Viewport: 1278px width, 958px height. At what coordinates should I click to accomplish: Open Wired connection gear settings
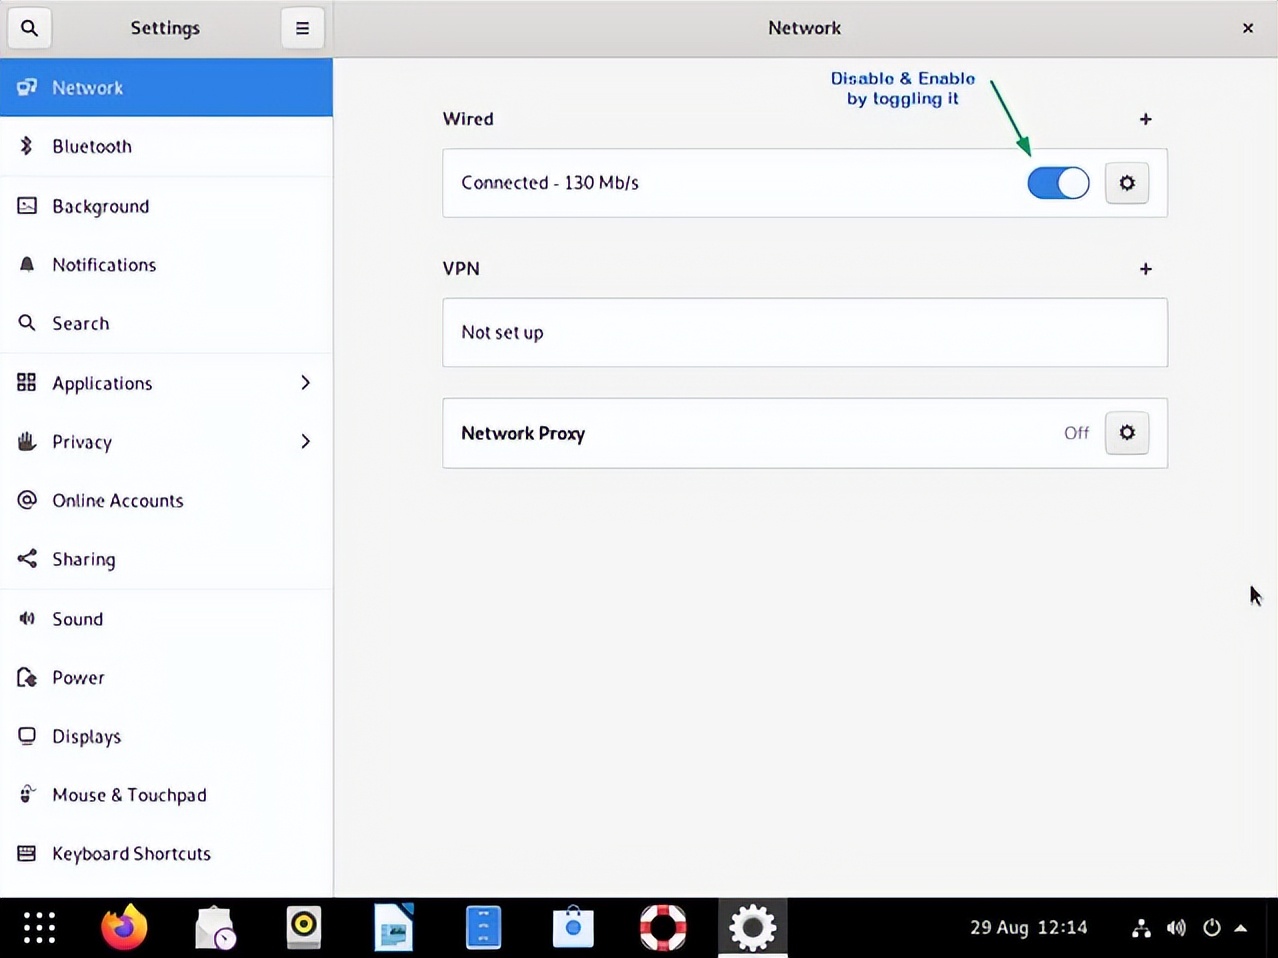pyautogui.click(x=1126, y=183)
